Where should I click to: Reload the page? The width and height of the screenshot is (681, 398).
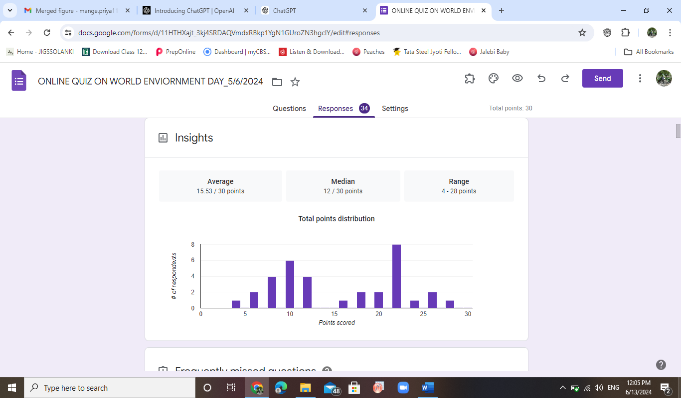tap(47, 33)
